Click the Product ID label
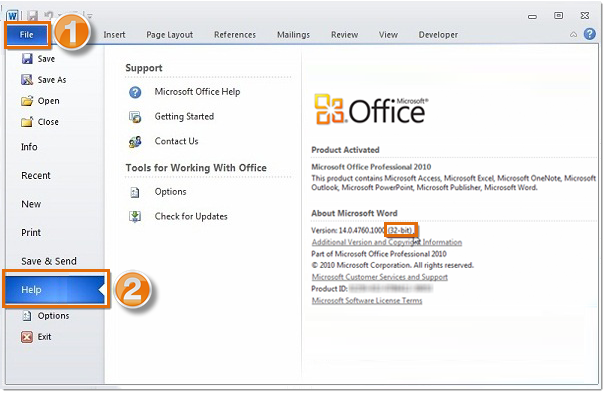This screenshot has width=606, height=394. tap(329, 289)
